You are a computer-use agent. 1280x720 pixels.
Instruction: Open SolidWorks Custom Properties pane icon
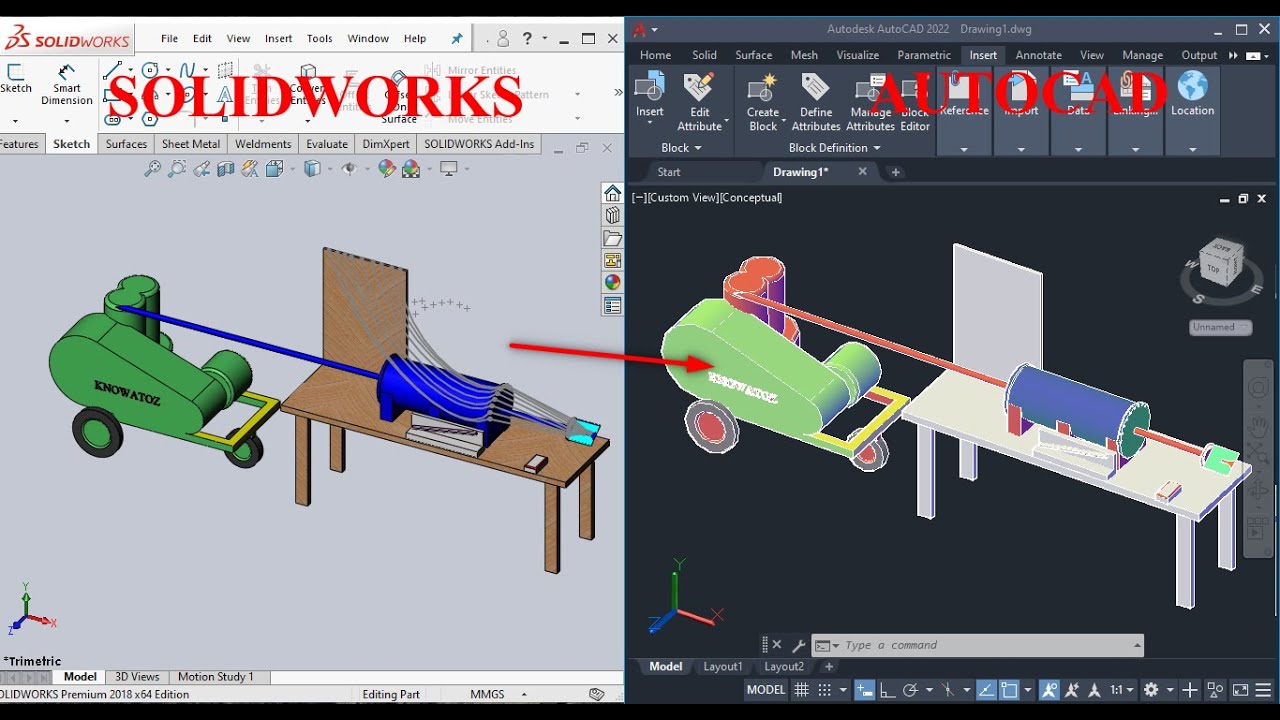[613, 306]
